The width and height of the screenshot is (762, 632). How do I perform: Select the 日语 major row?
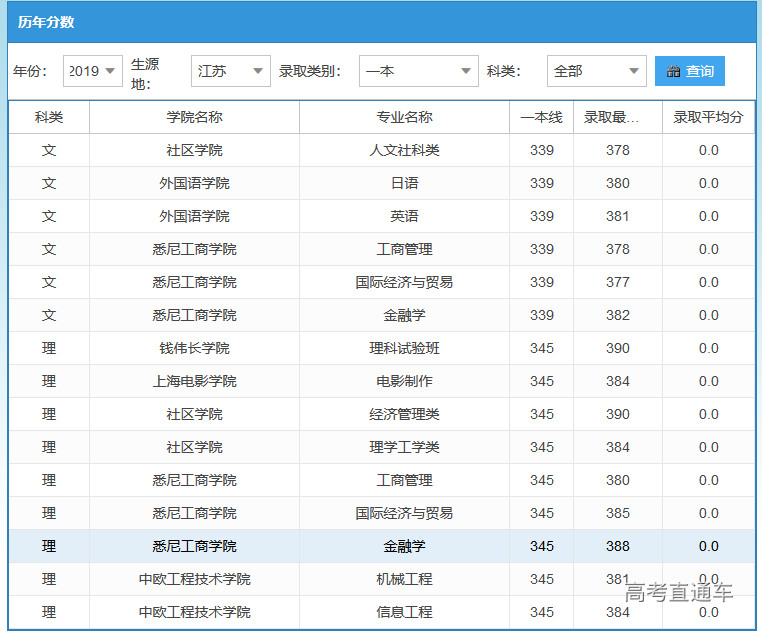pos(404,183)
